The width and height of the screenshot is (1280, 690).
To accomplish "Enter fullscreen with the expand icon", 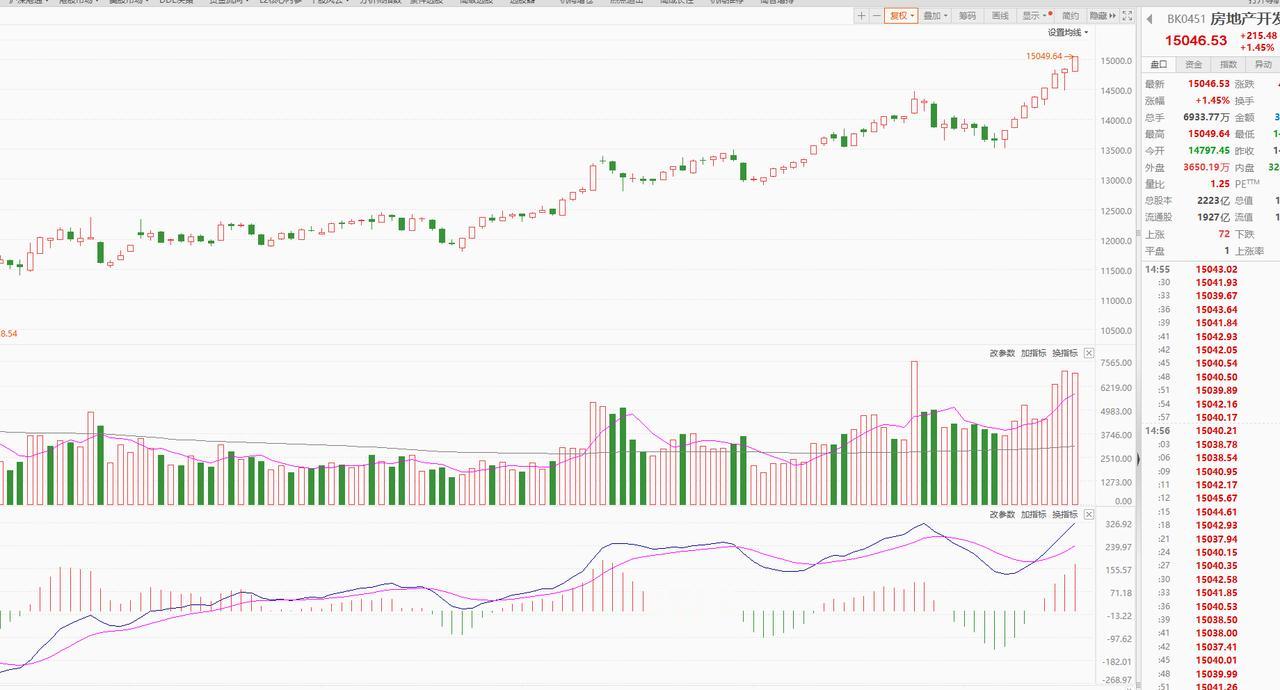I will 1127,16.
